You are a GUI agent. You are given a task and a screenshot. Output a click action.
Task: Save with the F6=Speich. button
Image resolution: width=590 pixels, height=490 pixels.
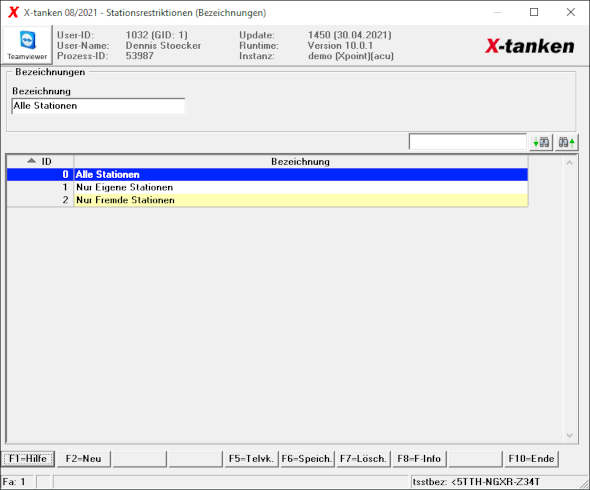[x=307, y=459]
